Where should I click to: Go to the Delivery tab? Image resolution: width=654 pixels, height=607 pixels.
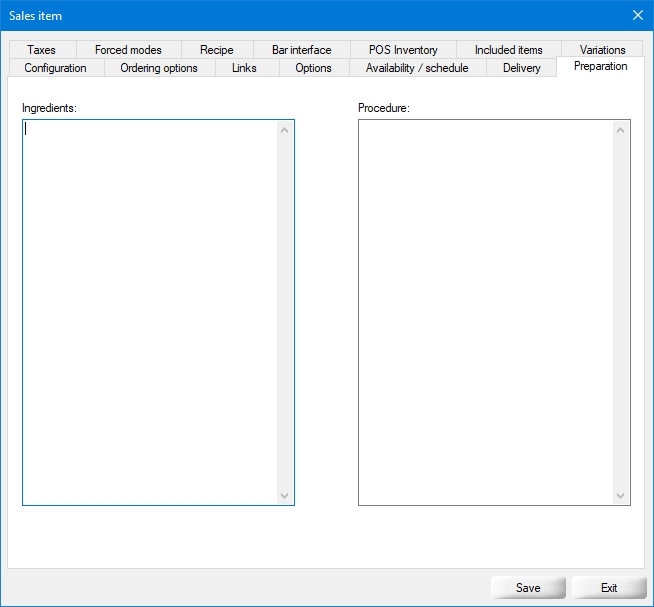coord(521,68)
